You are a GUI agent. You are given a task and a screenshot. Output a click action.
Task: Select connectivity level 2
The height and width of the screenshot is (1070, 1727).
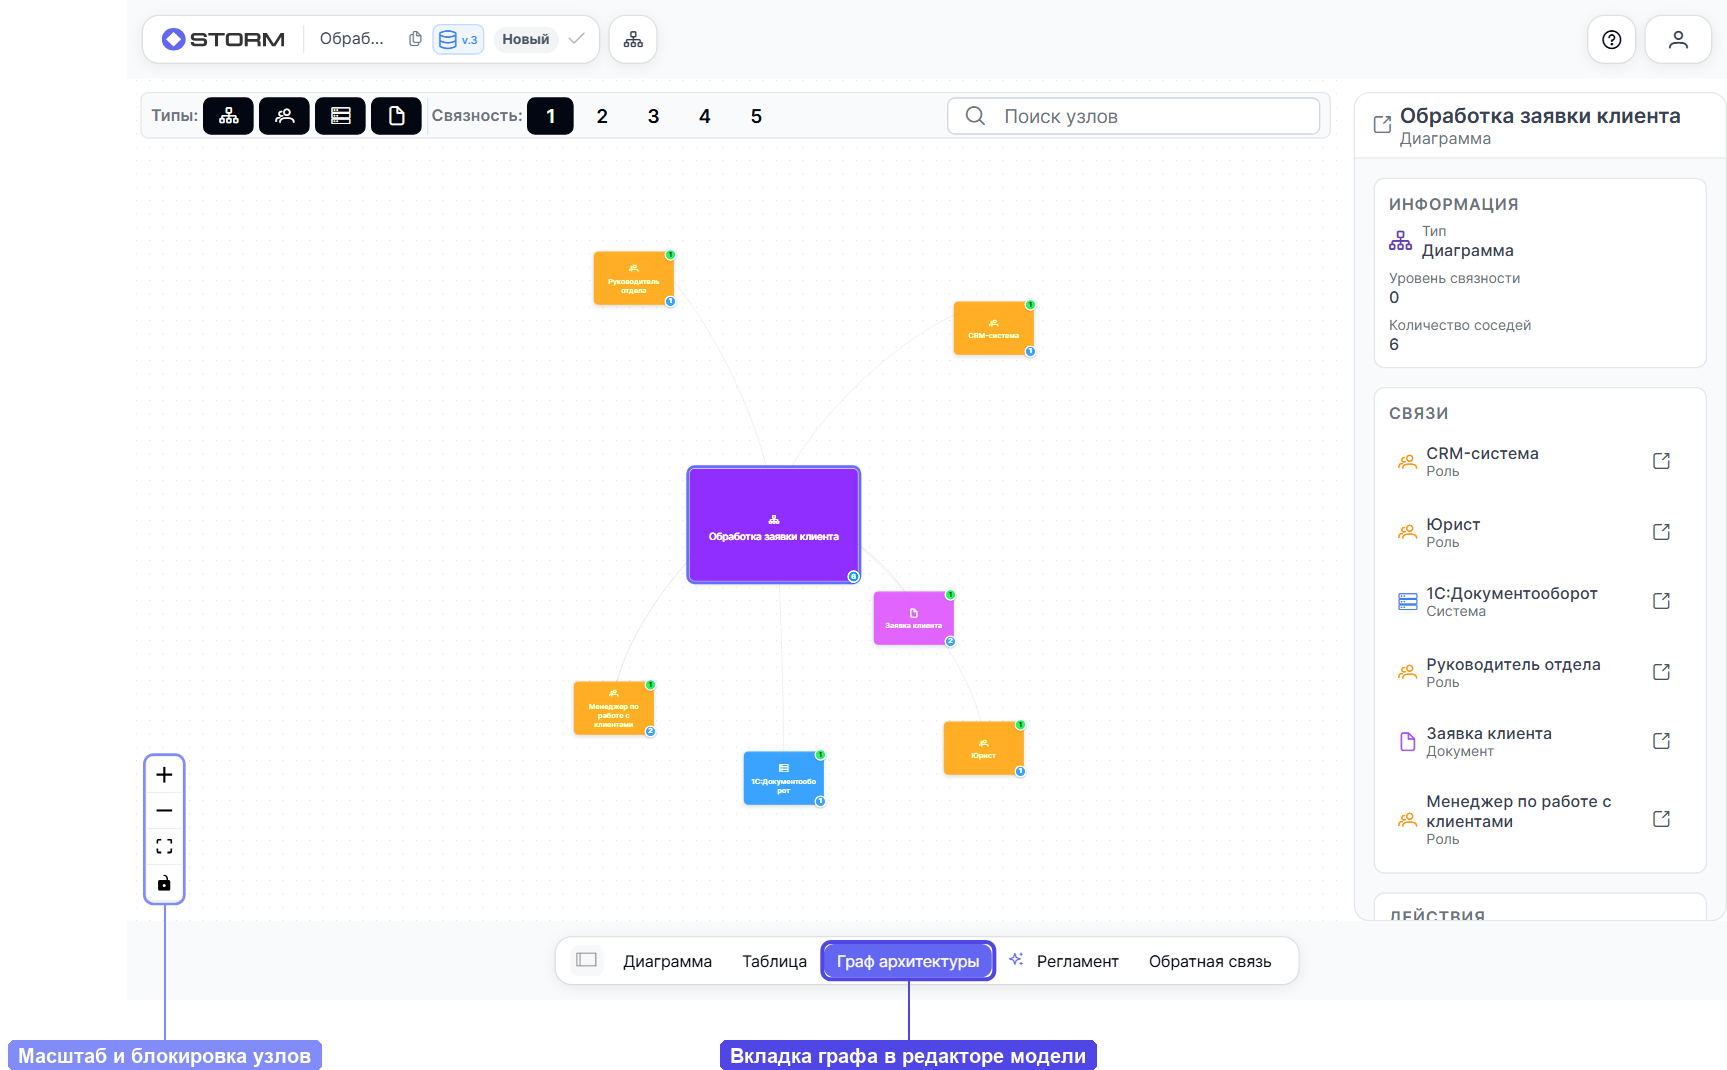point(602,116)
